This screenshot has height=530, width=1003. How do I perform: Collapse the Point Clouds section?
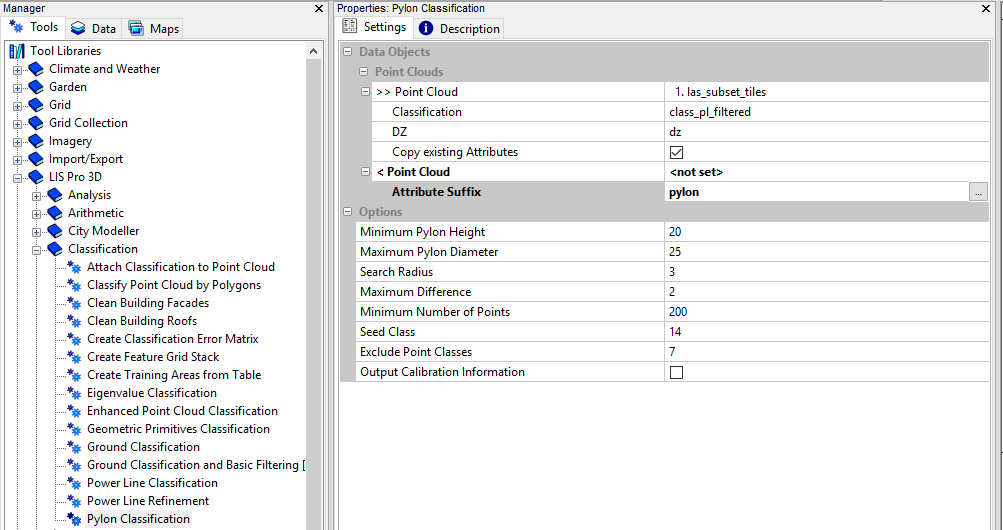(363, 72)
